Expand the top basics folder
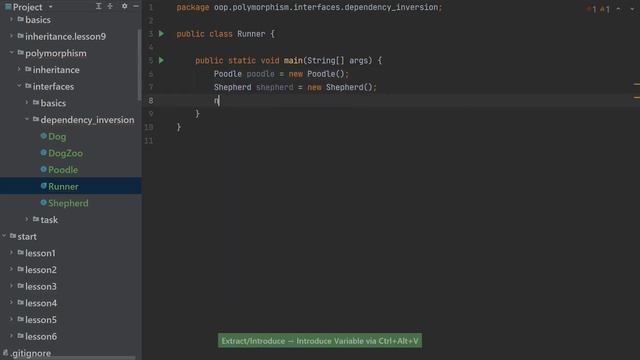 pos(11,19)
